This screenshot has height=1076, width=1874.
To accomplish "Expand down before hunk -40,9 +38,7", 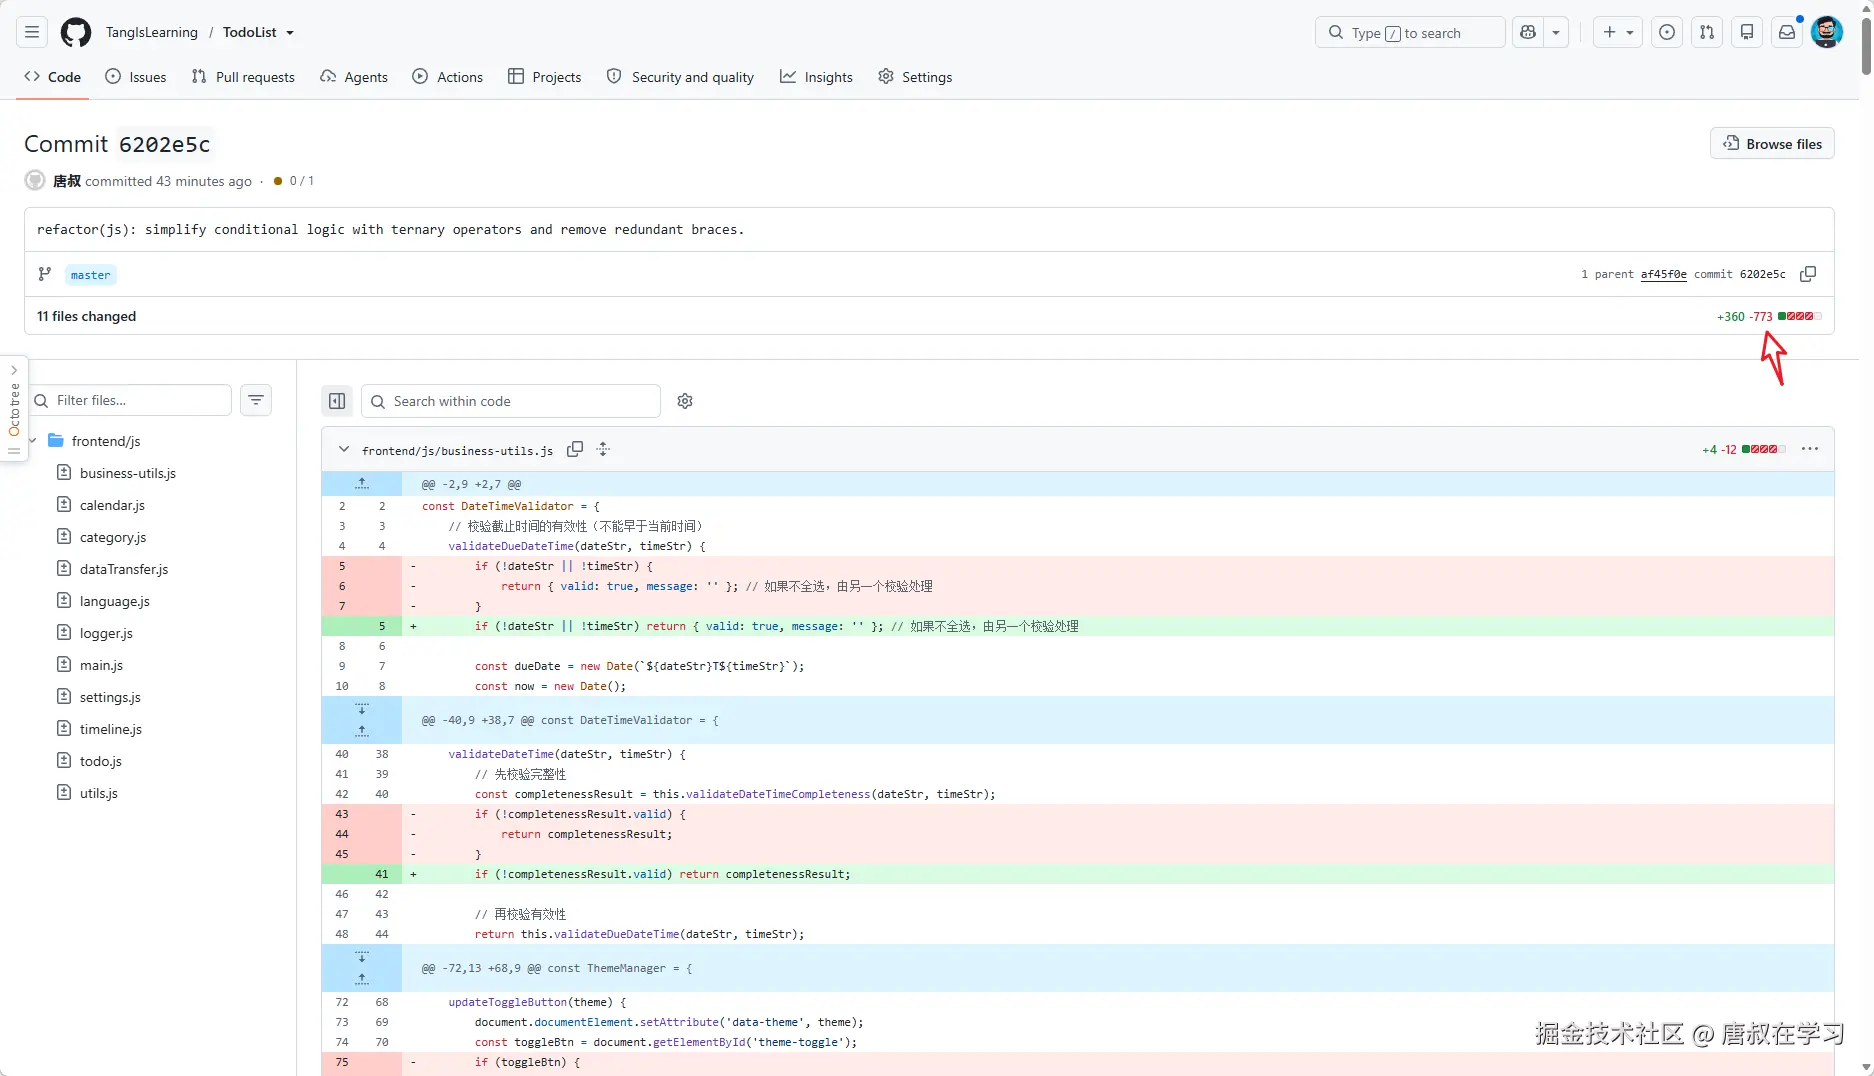I will (362, 709).
